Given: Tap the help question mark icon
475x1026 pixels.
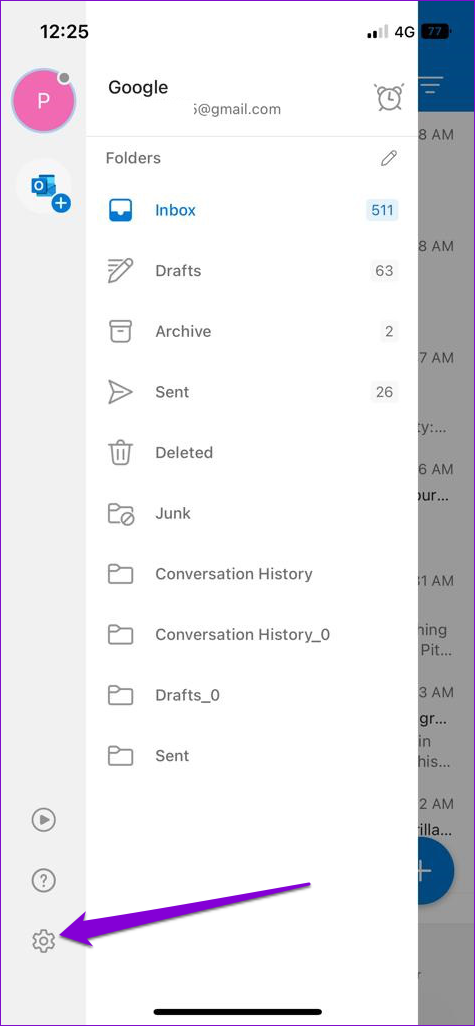Looking at the screenshot, I should tap(43, 880).
